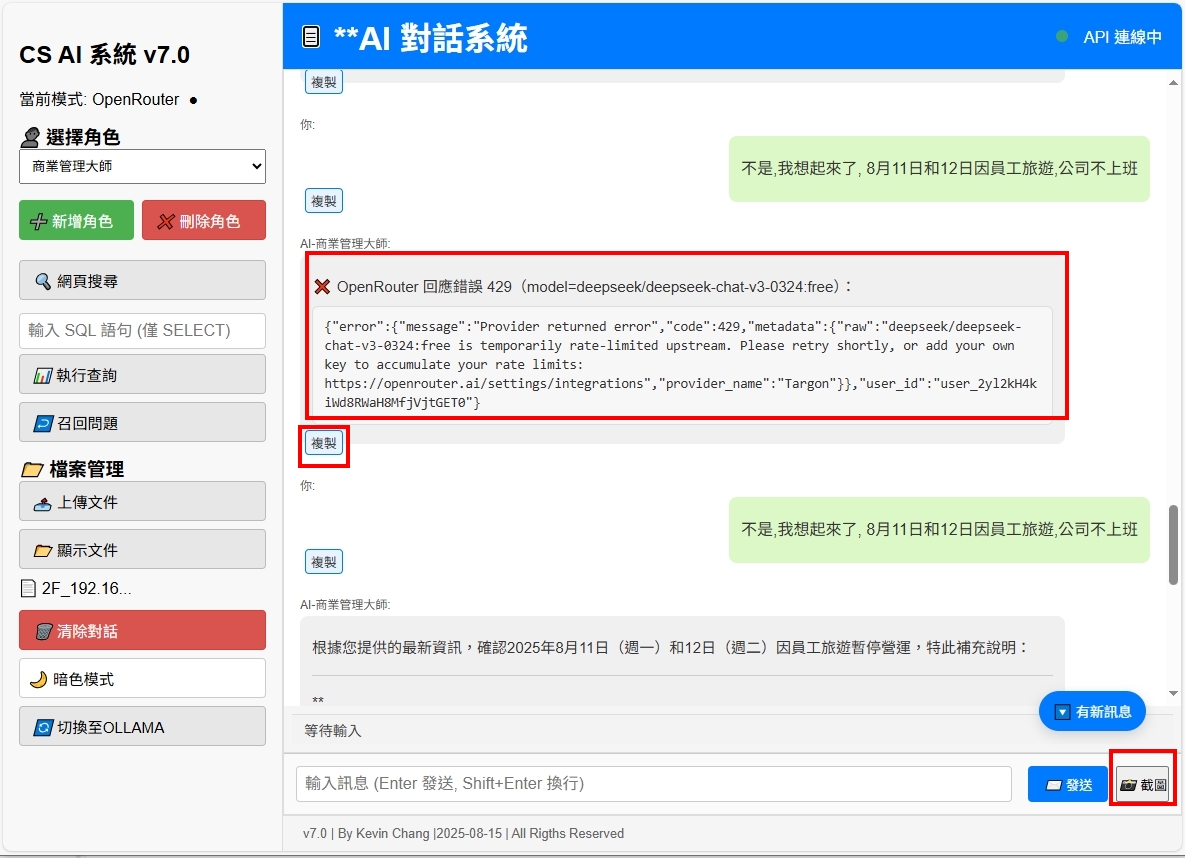Open 網頁搜尋 web search
This screenshot has width=1185, height=858.
coord(142,280)
